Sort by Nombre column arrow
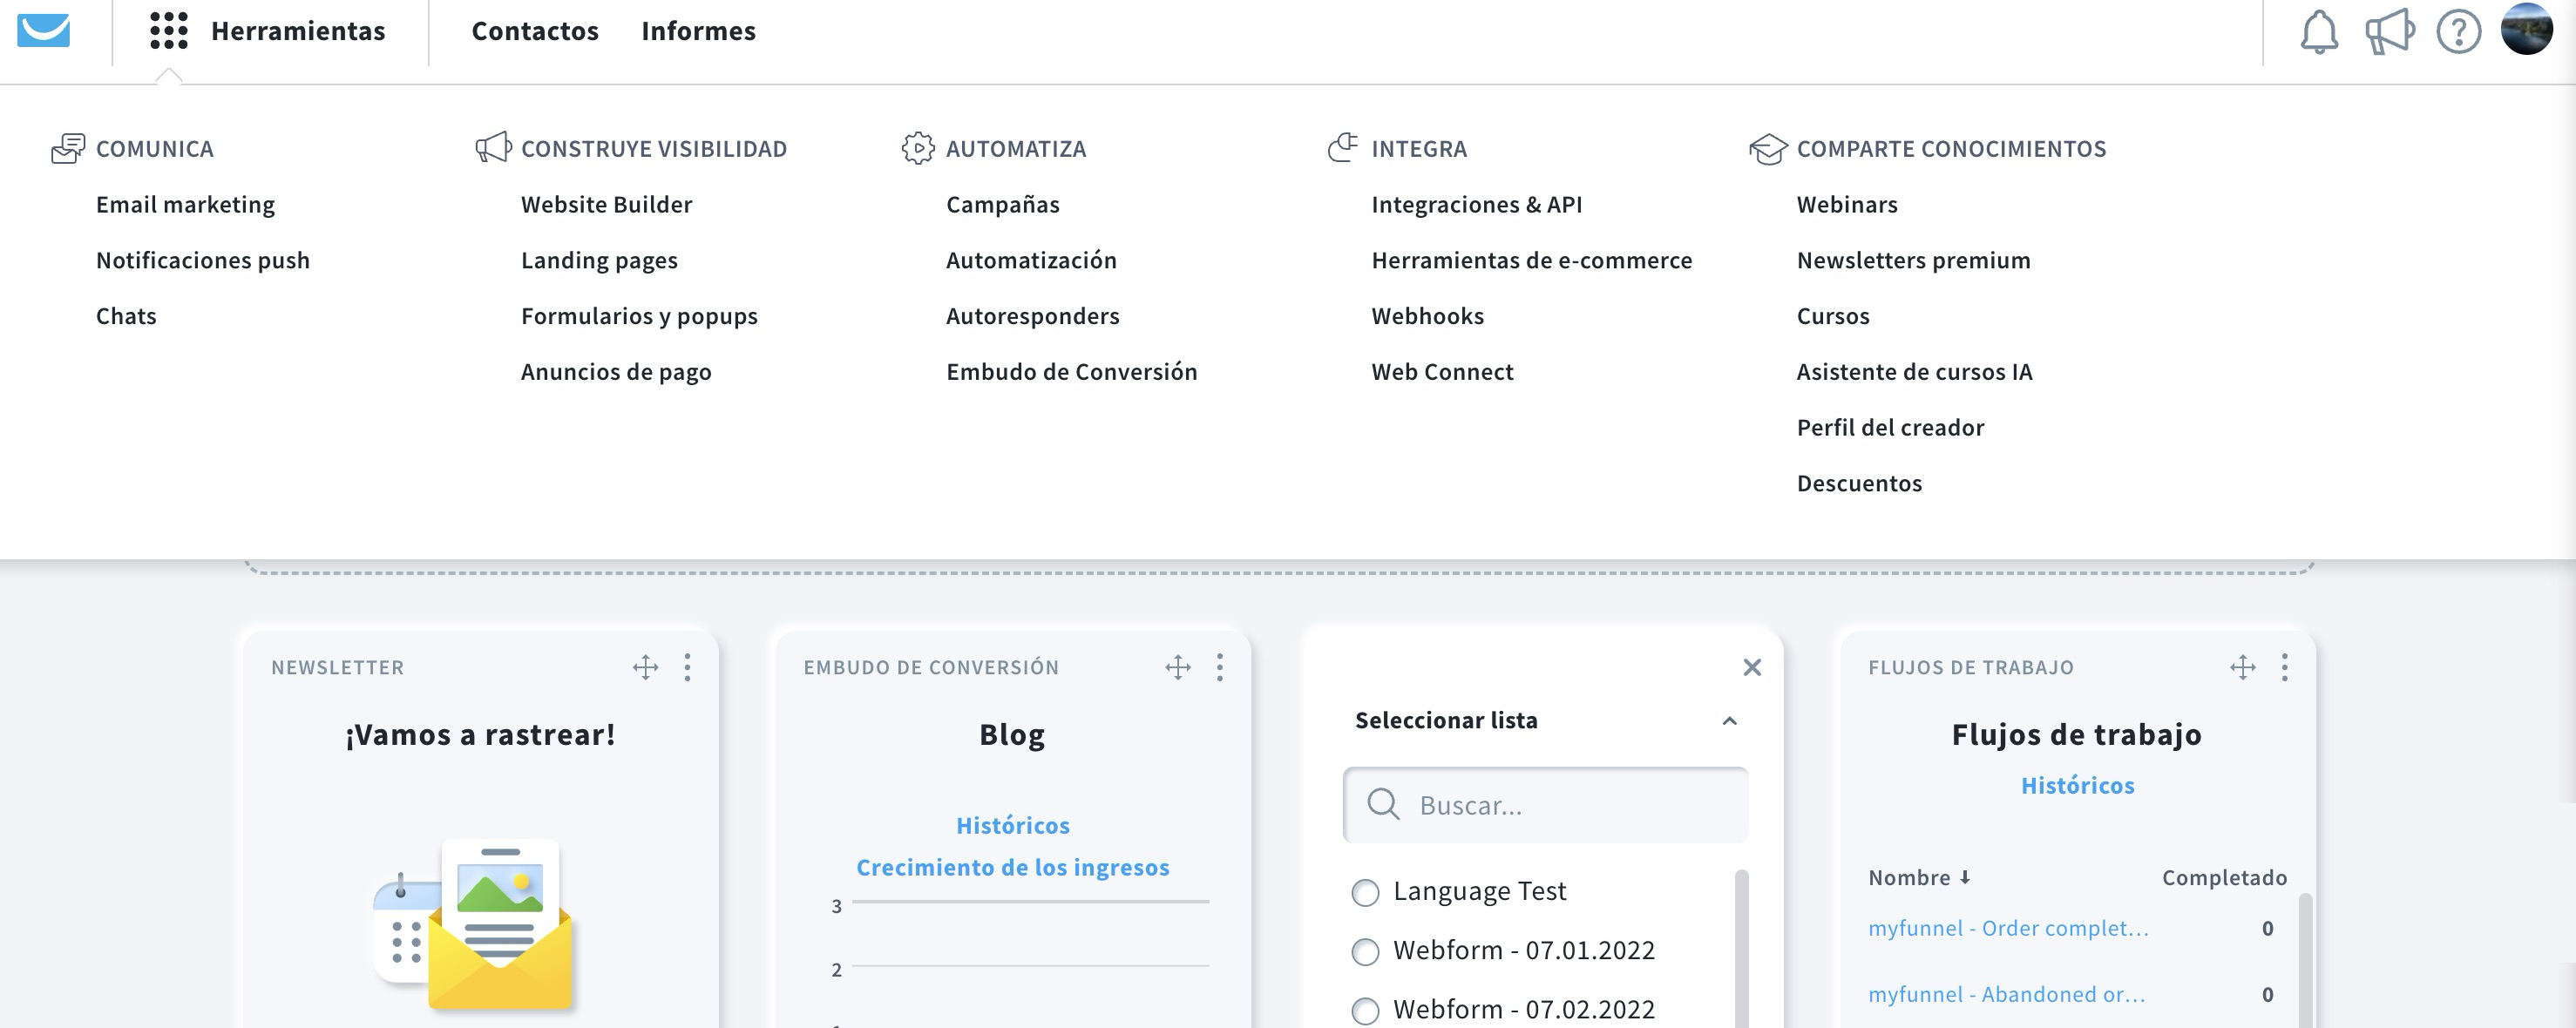 pyautogui.click(x=1965, y=877)
